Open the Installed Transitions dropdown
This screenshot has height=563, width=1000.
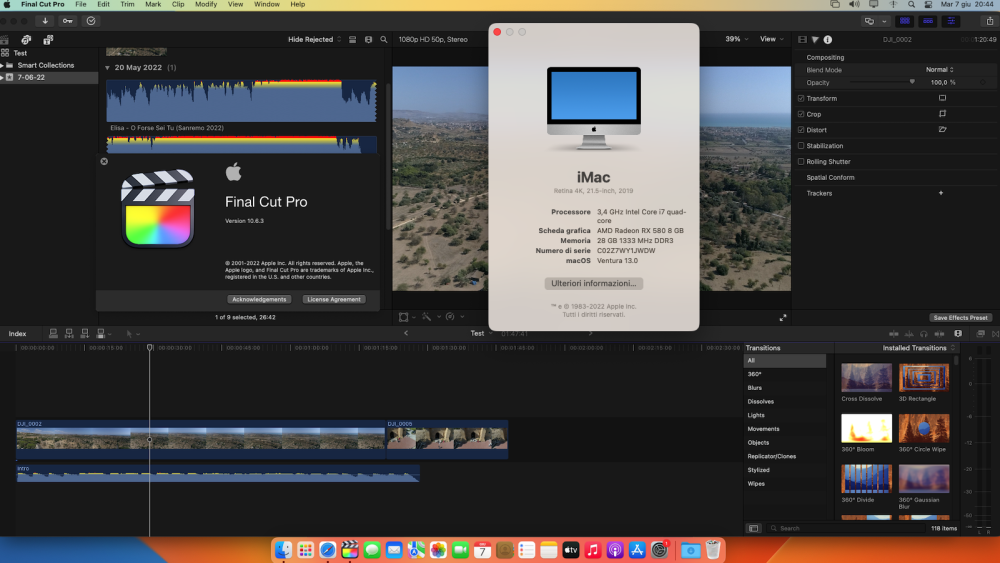tap(918, 348)
